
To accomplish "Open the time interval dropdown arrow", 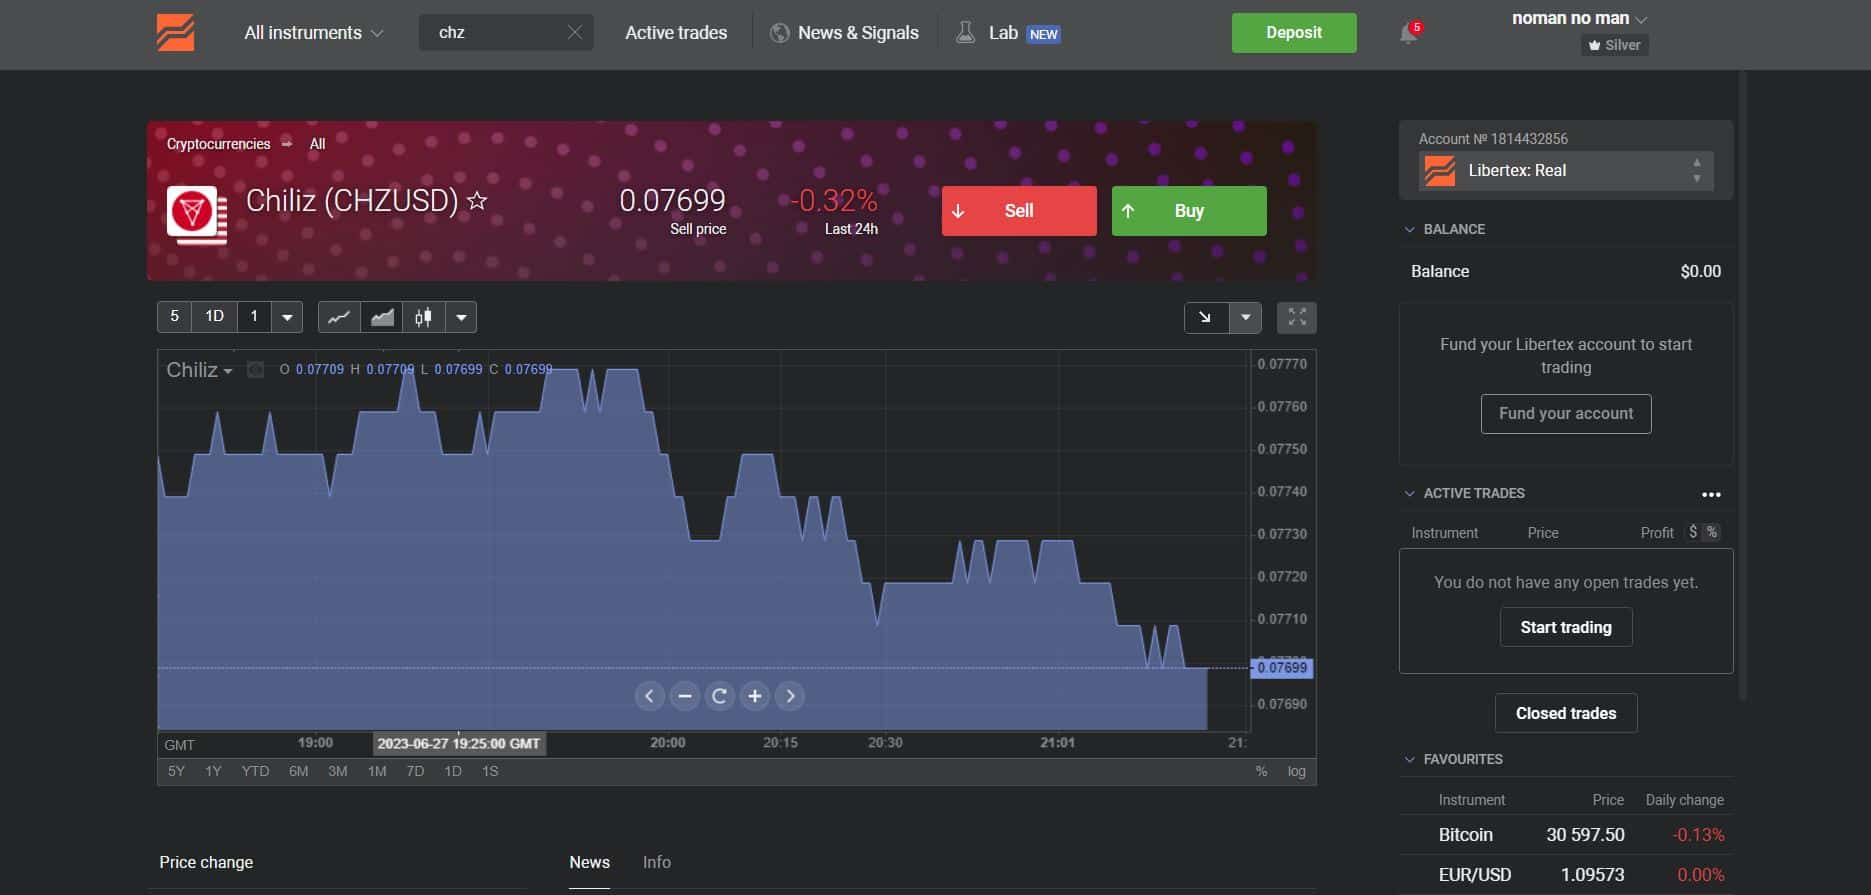I will [287, 317].
